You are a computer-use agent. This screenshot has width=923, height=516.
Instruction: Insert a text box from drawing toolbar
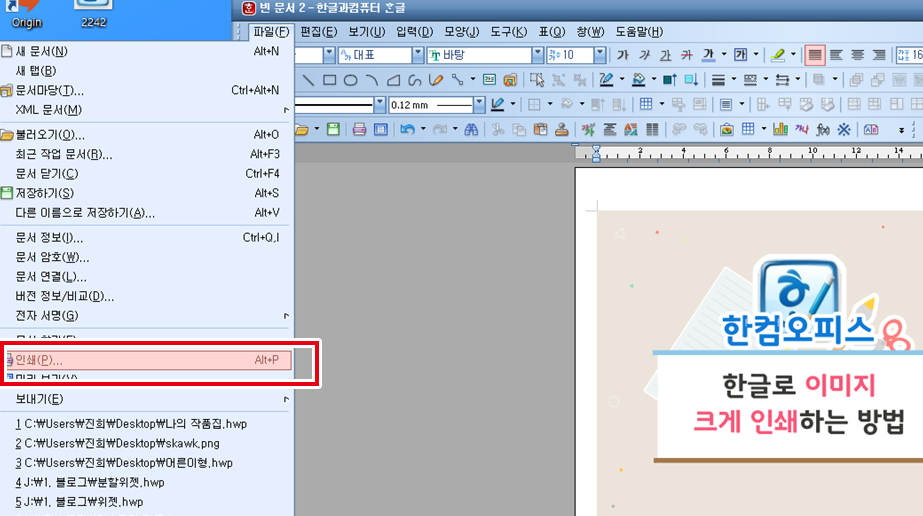coord(489,79)
